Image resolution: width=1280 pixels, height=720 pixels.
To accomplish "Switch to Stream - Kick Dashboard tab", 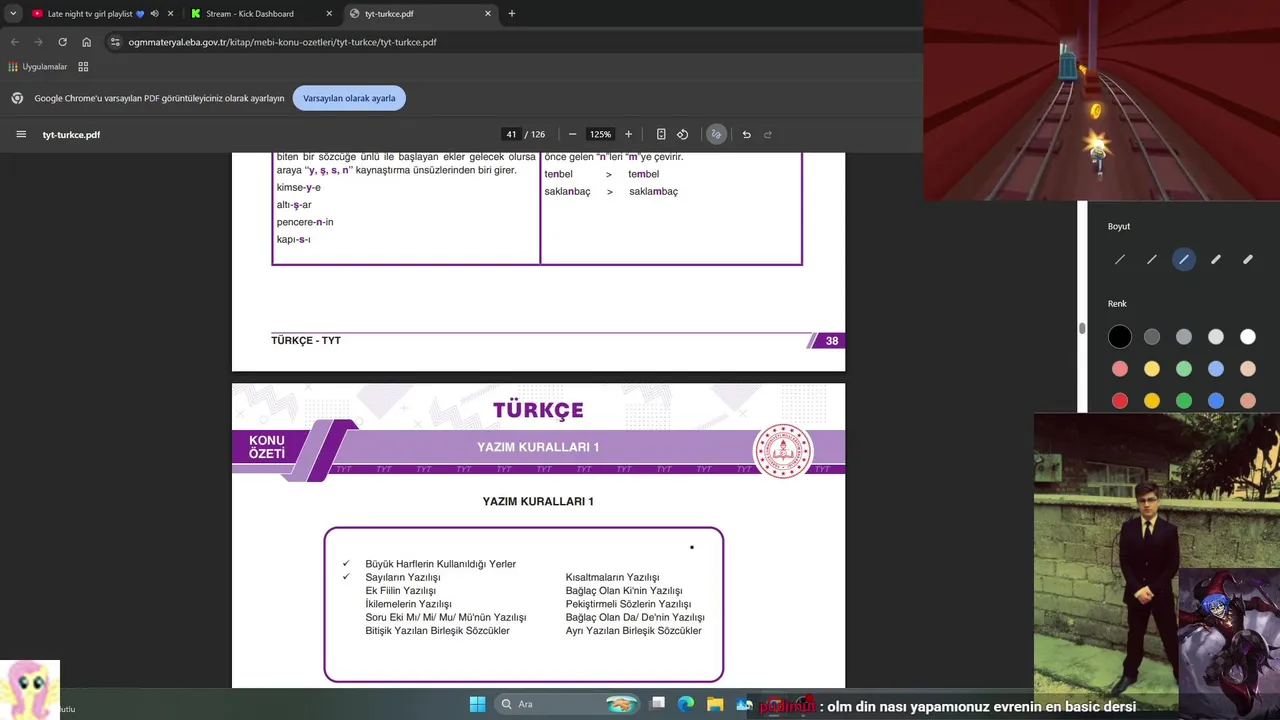I will [250, 14].
